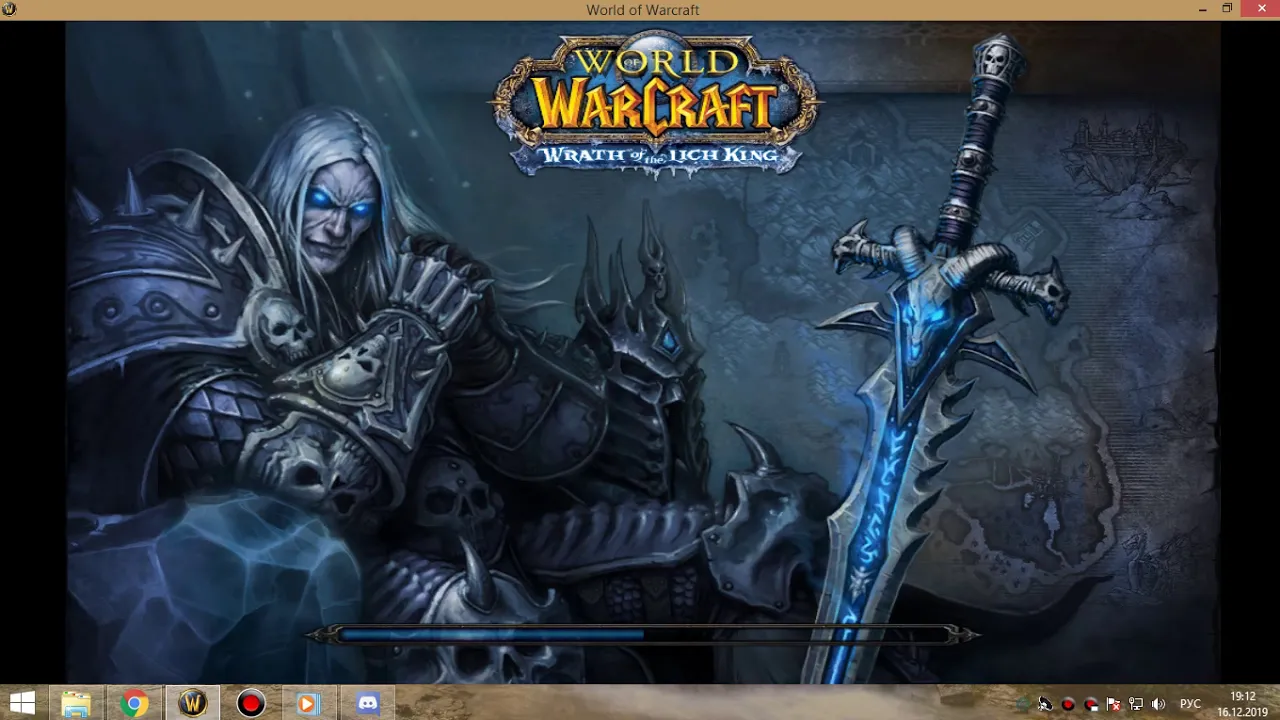Launch Google Chrome from the taskbar
The width and height of the screenshot is (1280, 720).
[x=134, y=704]
